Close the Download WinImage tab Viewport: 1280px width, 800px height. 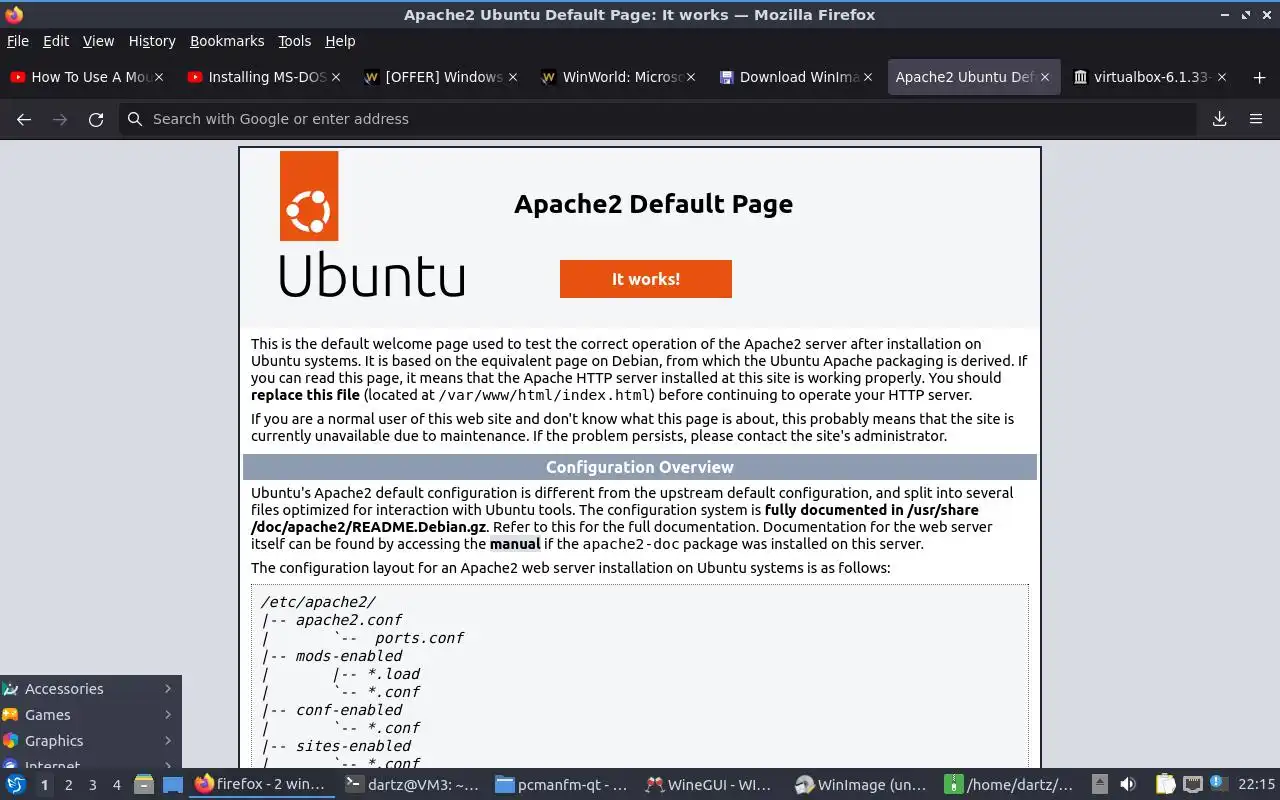[868, 77]
